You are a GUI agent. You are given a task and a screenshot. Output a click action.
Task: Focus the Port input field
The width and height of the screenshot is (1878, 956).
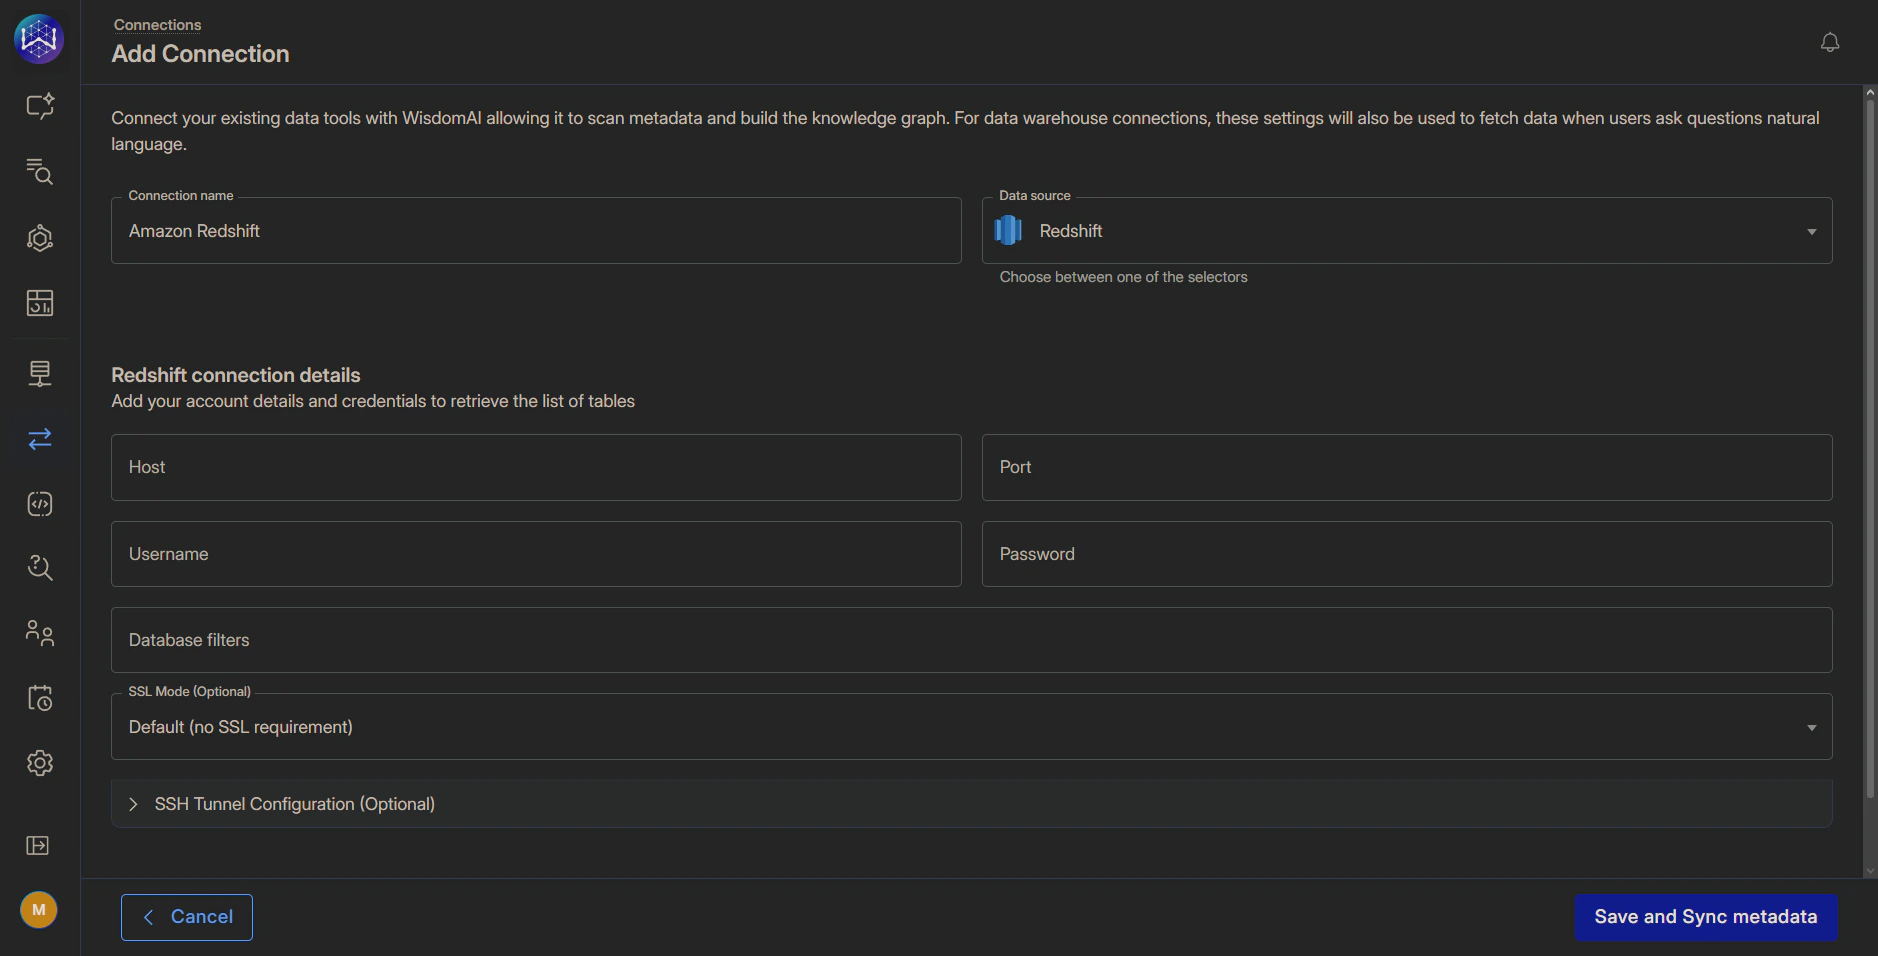[x=1407, y=467]
